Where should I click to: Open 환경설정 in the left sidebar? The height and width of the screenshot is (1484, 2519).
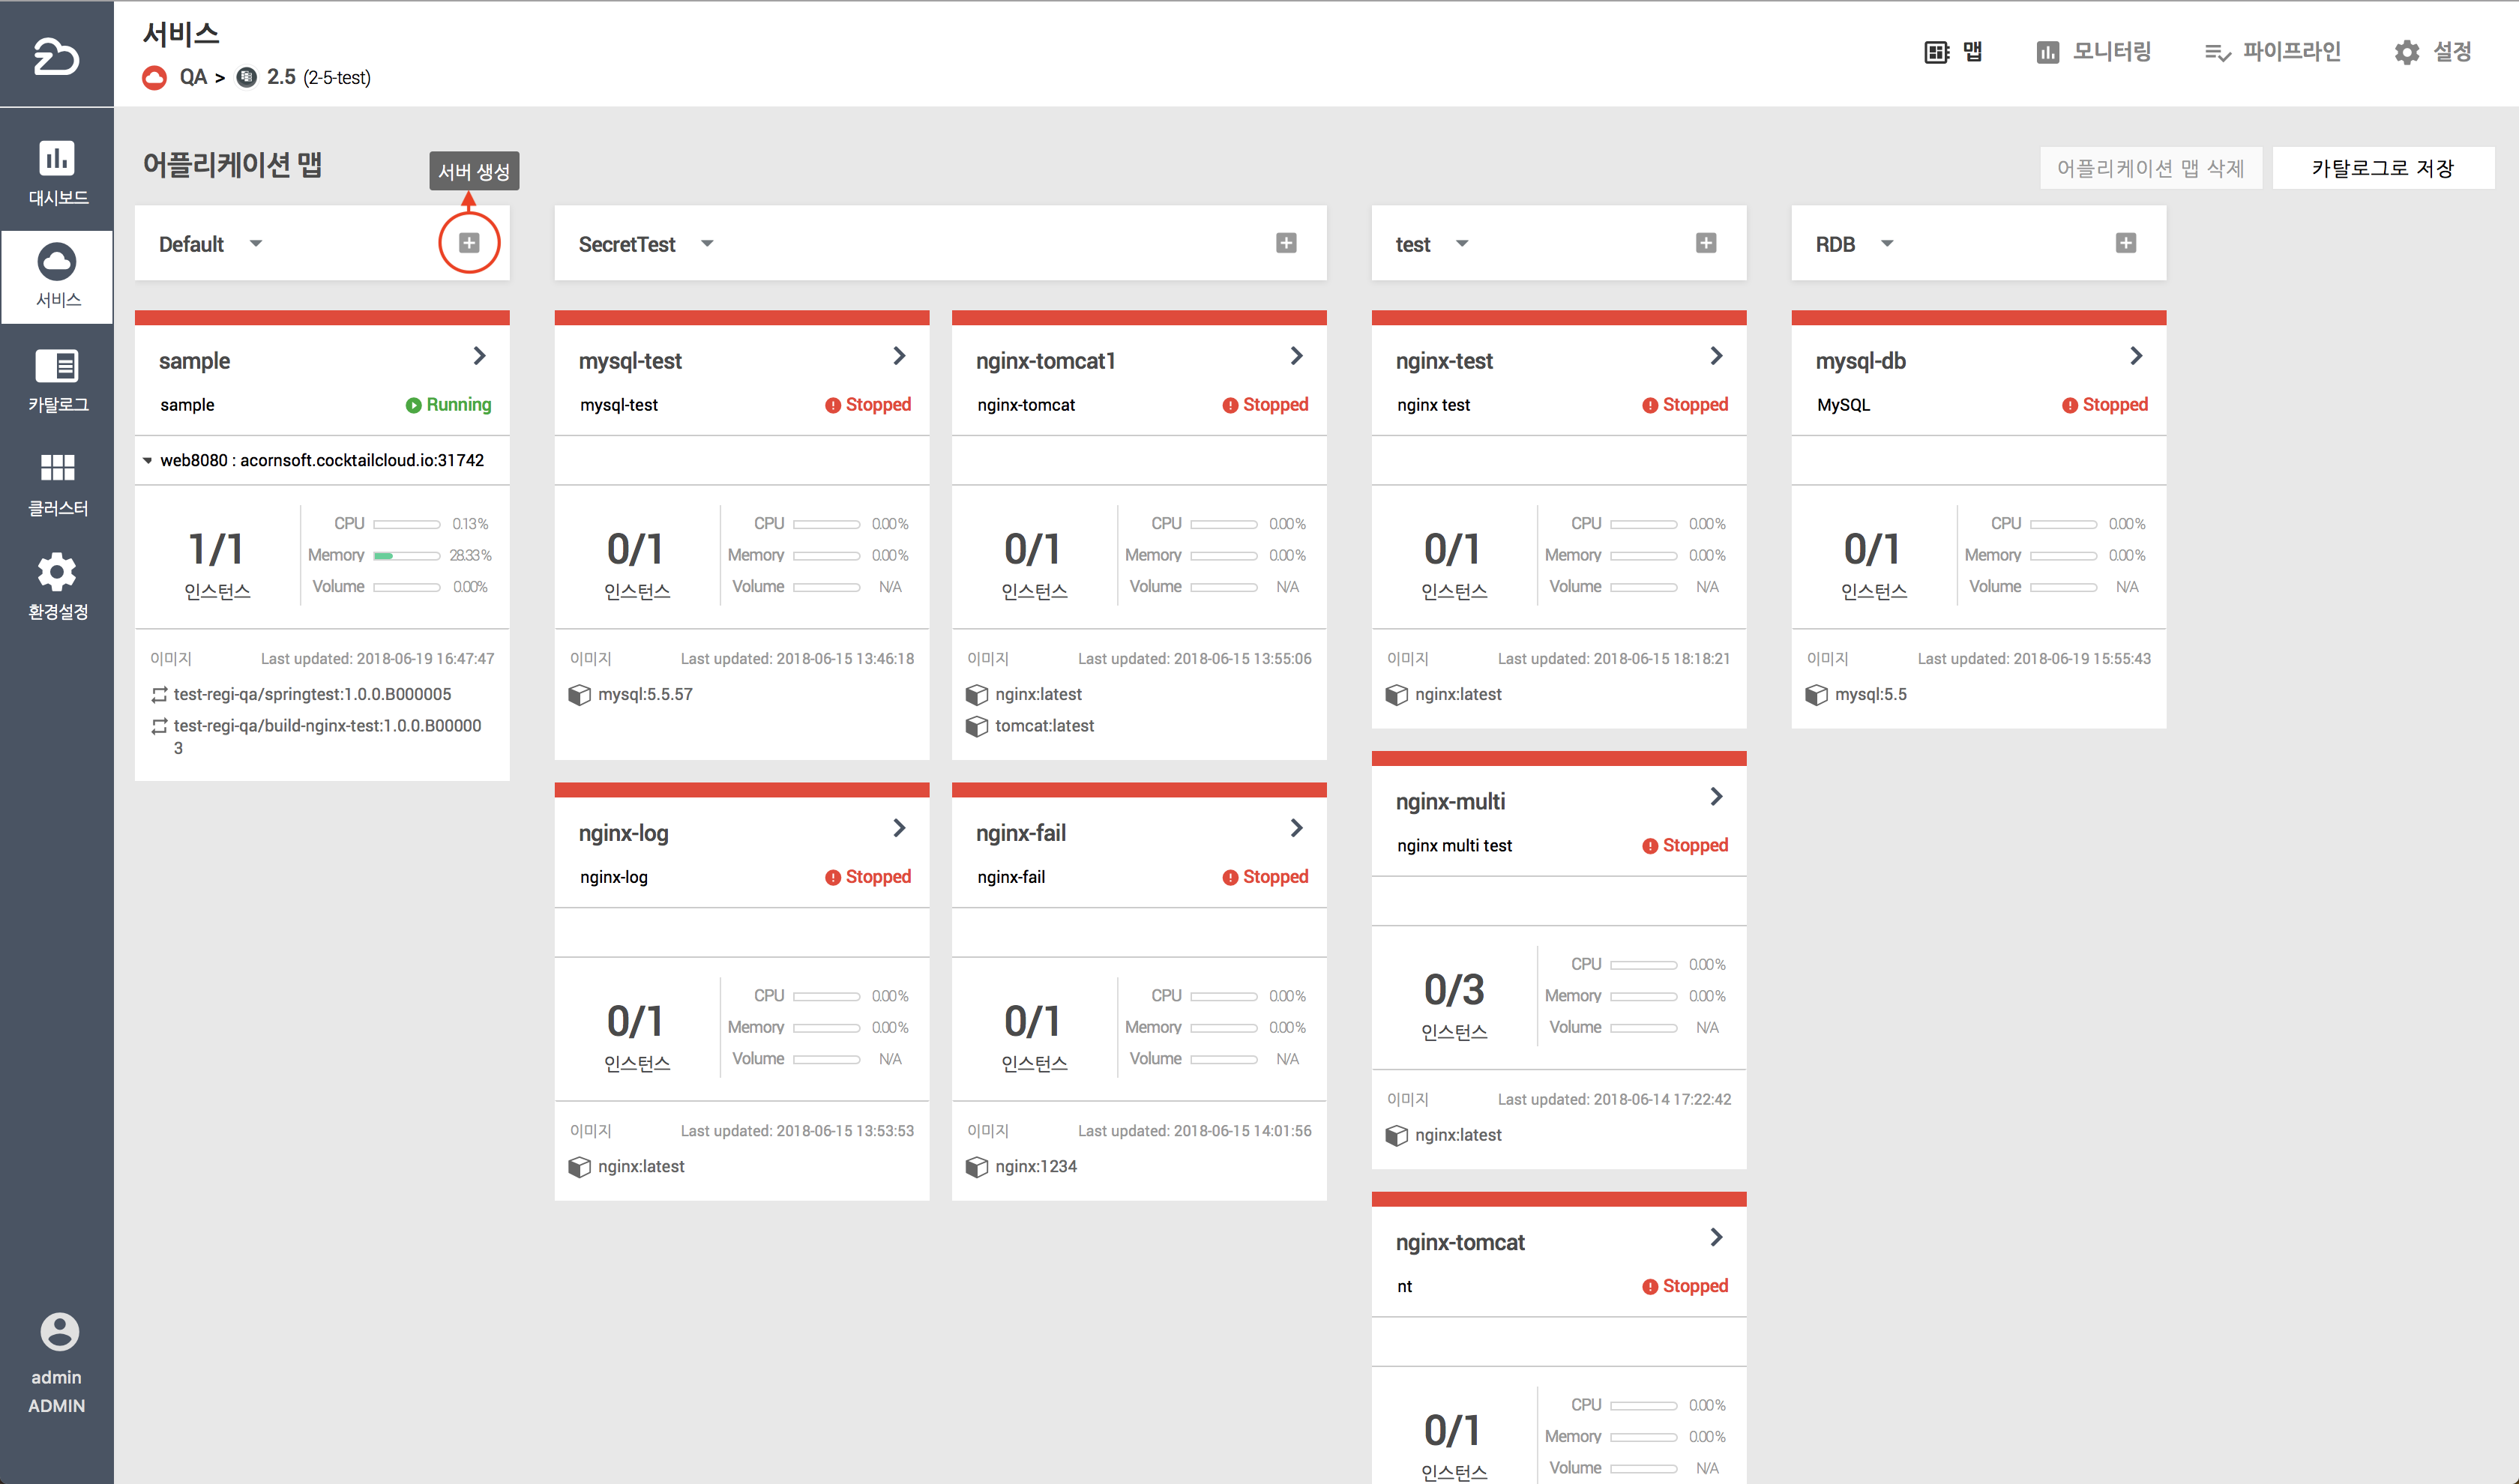tap(57, 587)
